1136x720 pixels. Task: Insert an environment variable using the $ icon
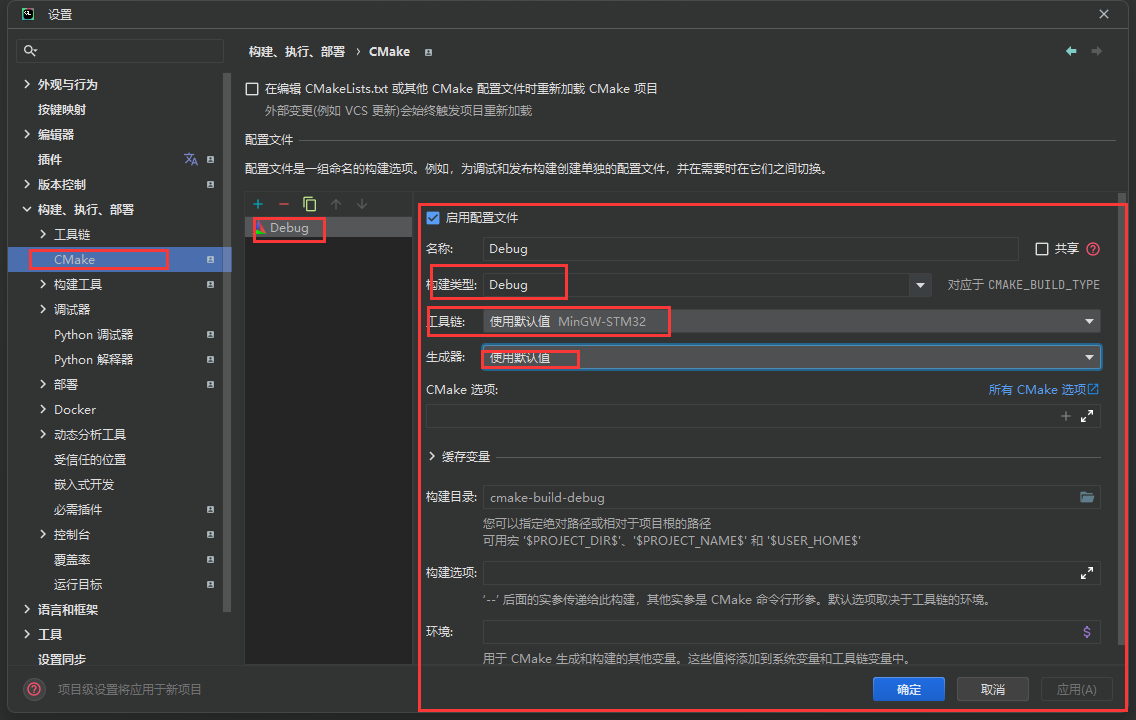point(1087,631)
